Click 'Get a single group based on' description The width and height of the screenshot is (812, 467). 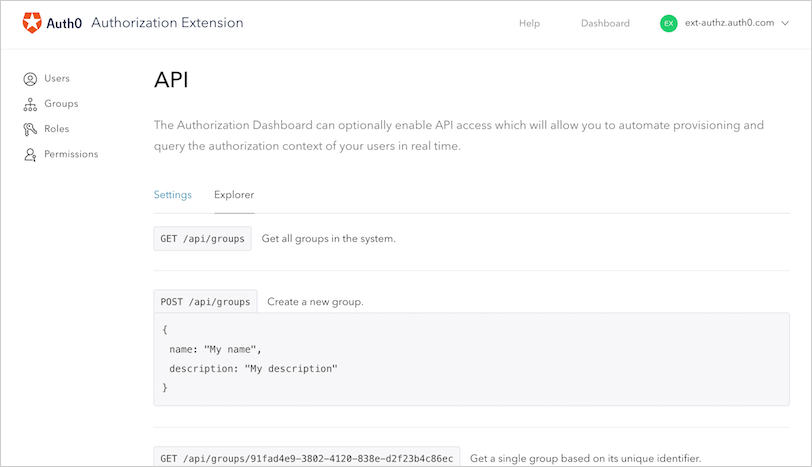point(585,458)
